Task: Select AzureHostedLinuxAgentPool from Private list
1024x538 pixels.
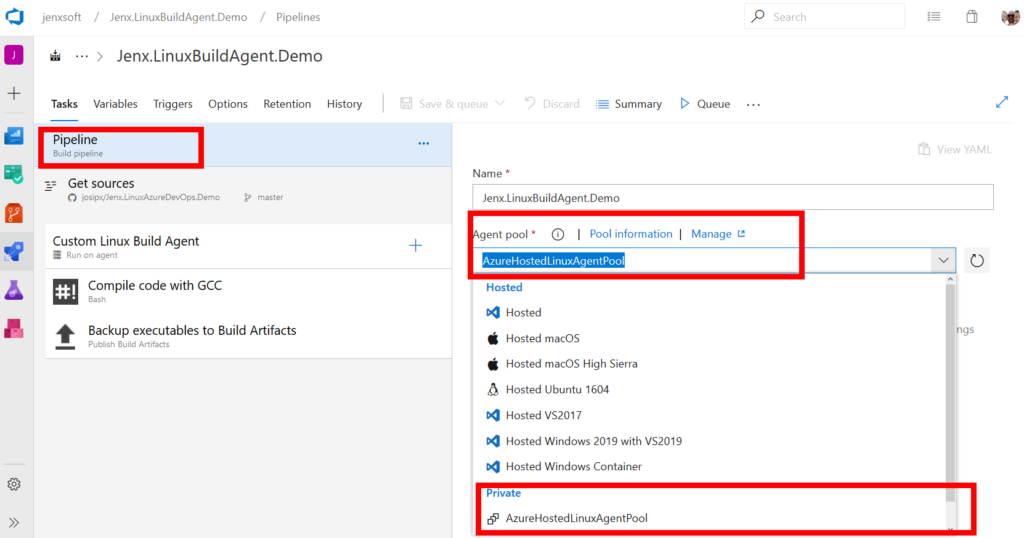Action: click(709, 518)
